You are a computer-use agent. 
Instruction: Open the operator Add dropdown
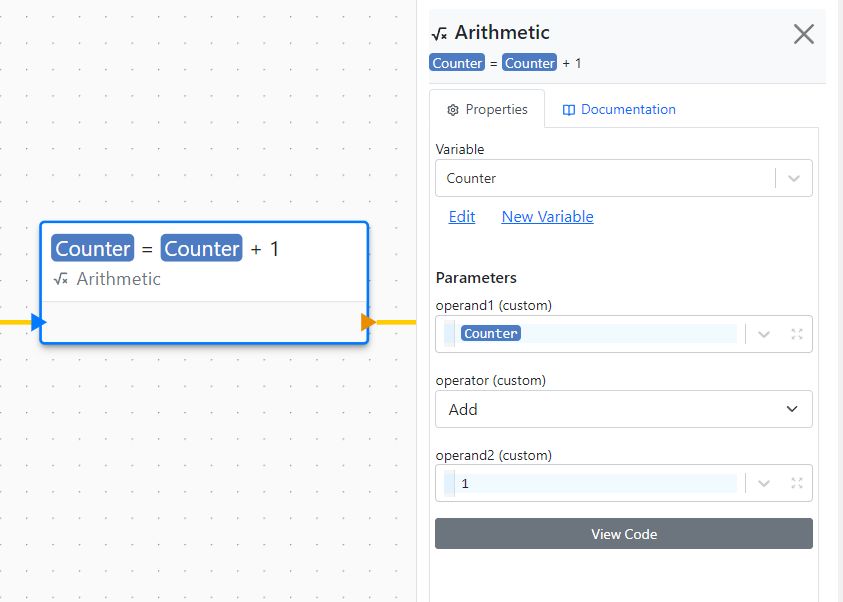tap(623, 409)
